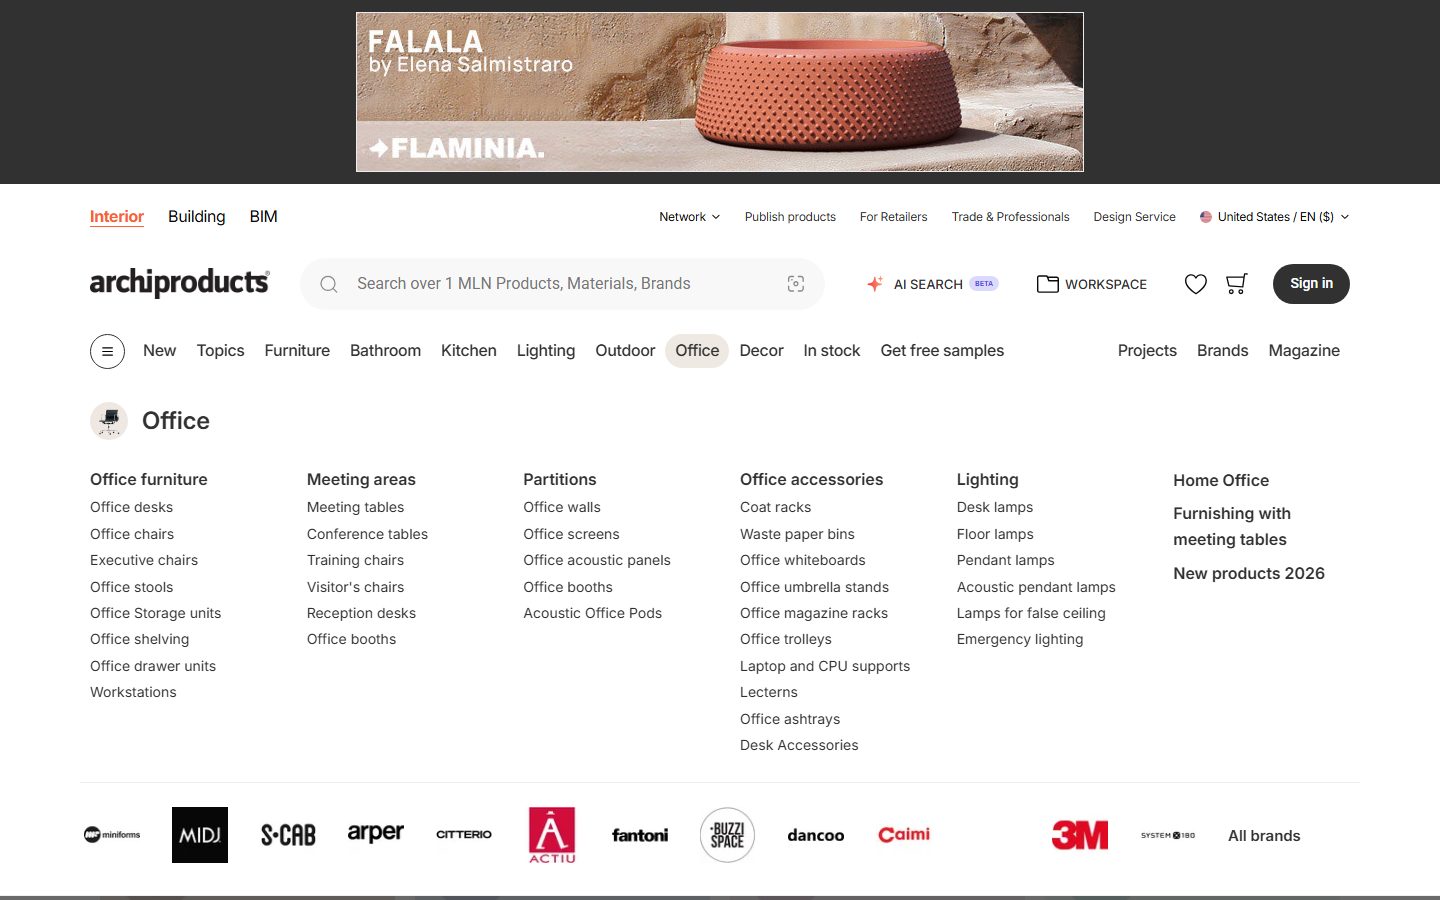Switch to the BIM tab
This screenshot has width=1440, height=900.
pos(264,217)
